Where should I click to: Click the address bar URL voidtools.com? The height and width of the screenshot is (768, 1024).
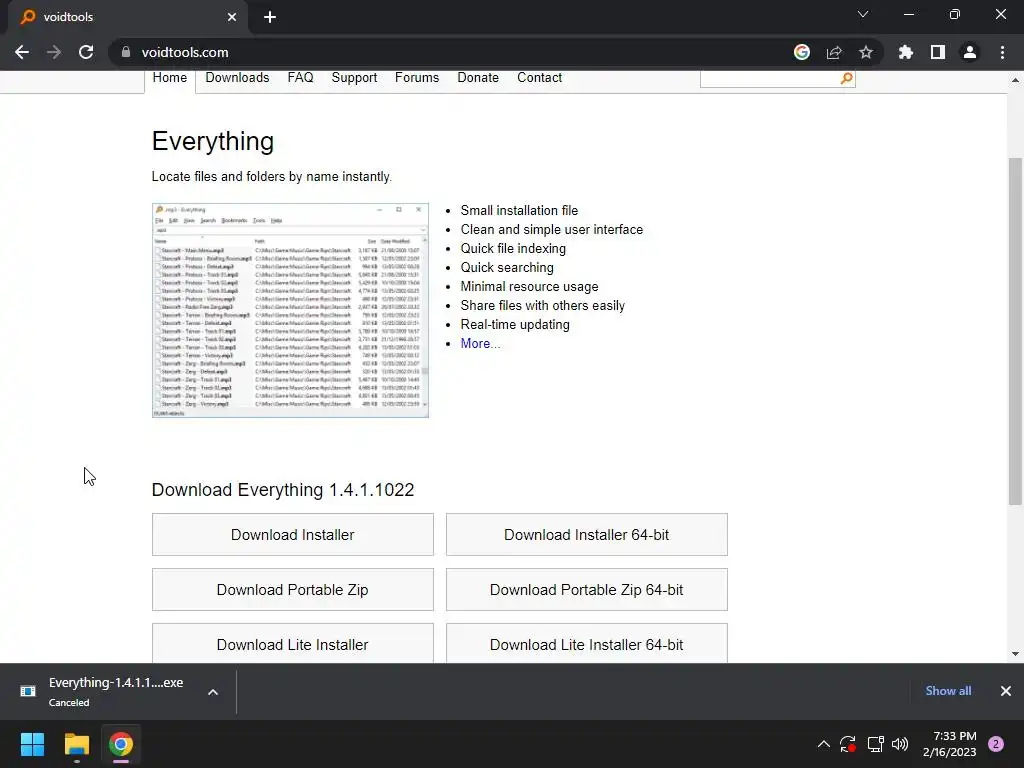(x=185, y=52)
